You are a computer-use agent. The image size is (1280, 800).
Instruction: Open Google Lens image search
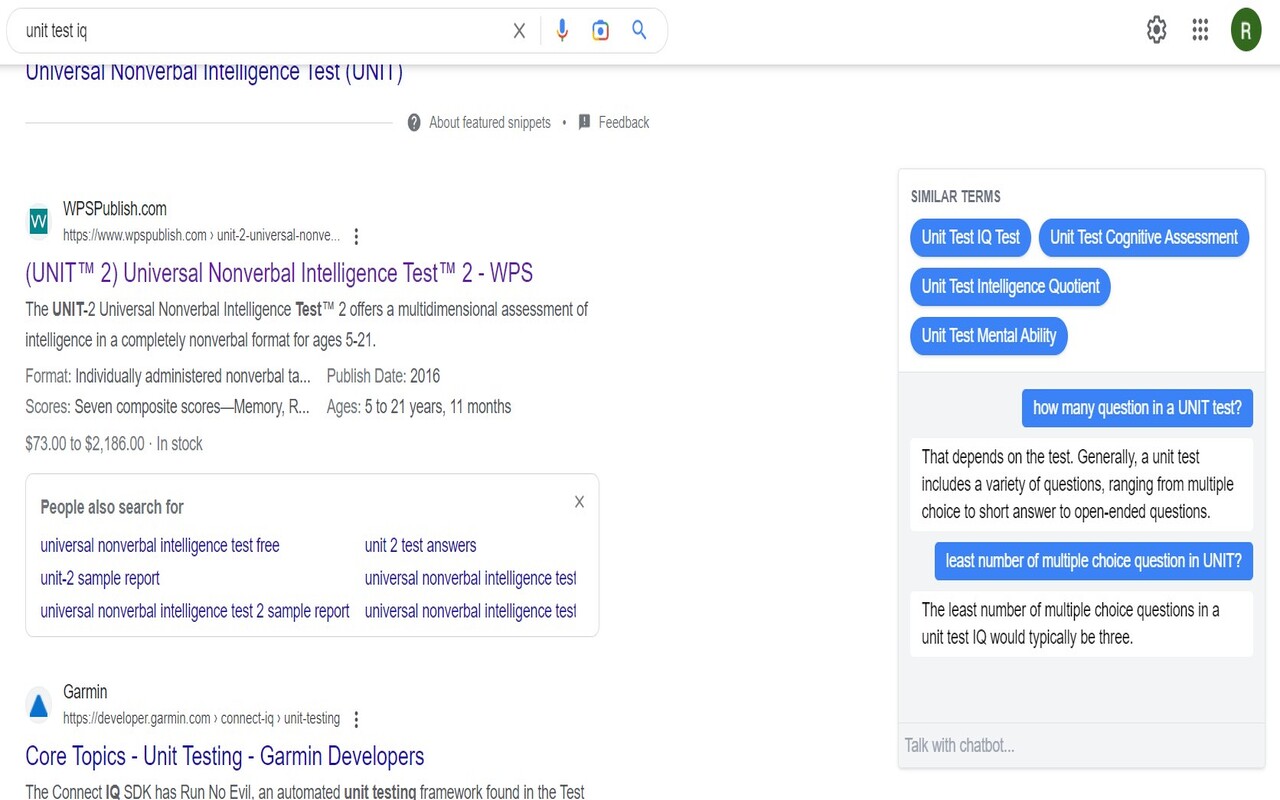pos(600,30)
